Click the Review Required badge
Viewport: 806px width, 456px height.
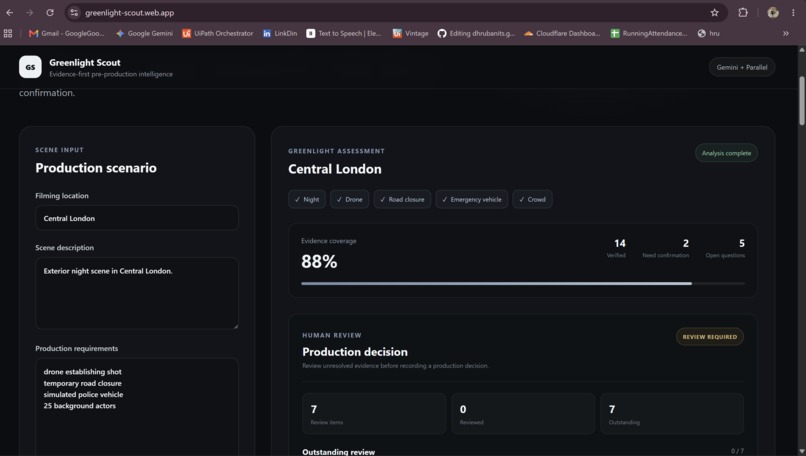click(709, 337)
